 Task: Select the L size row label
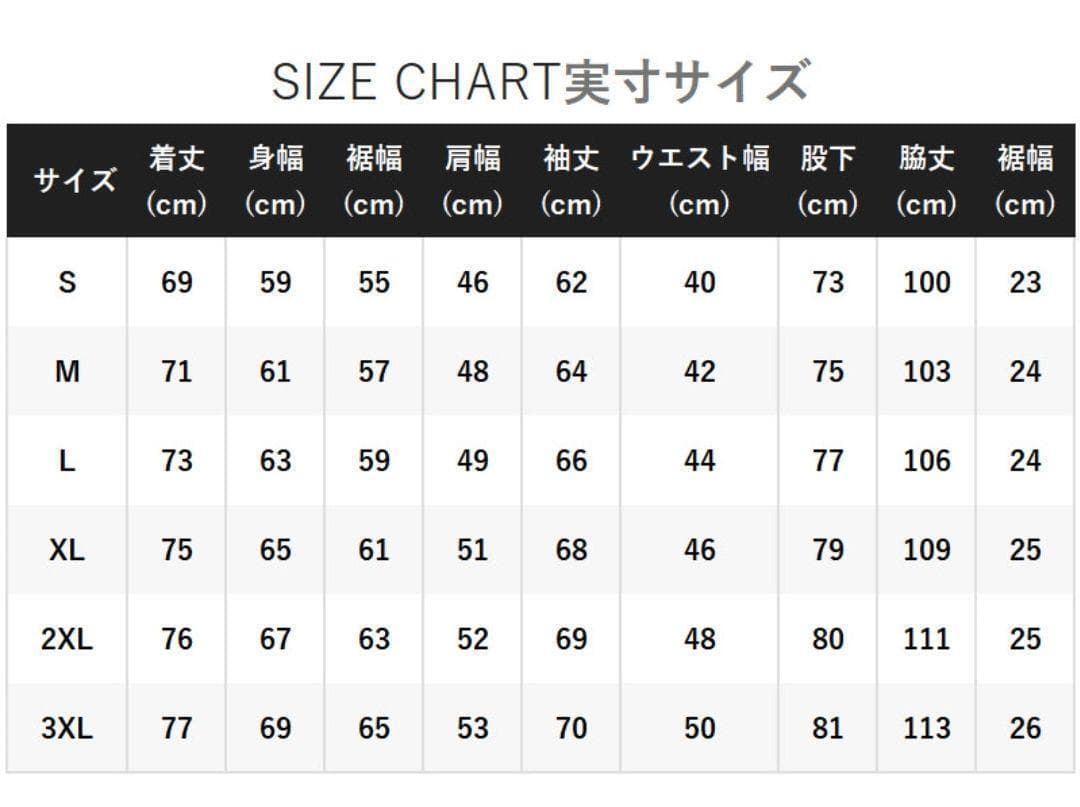click(67, 461)
